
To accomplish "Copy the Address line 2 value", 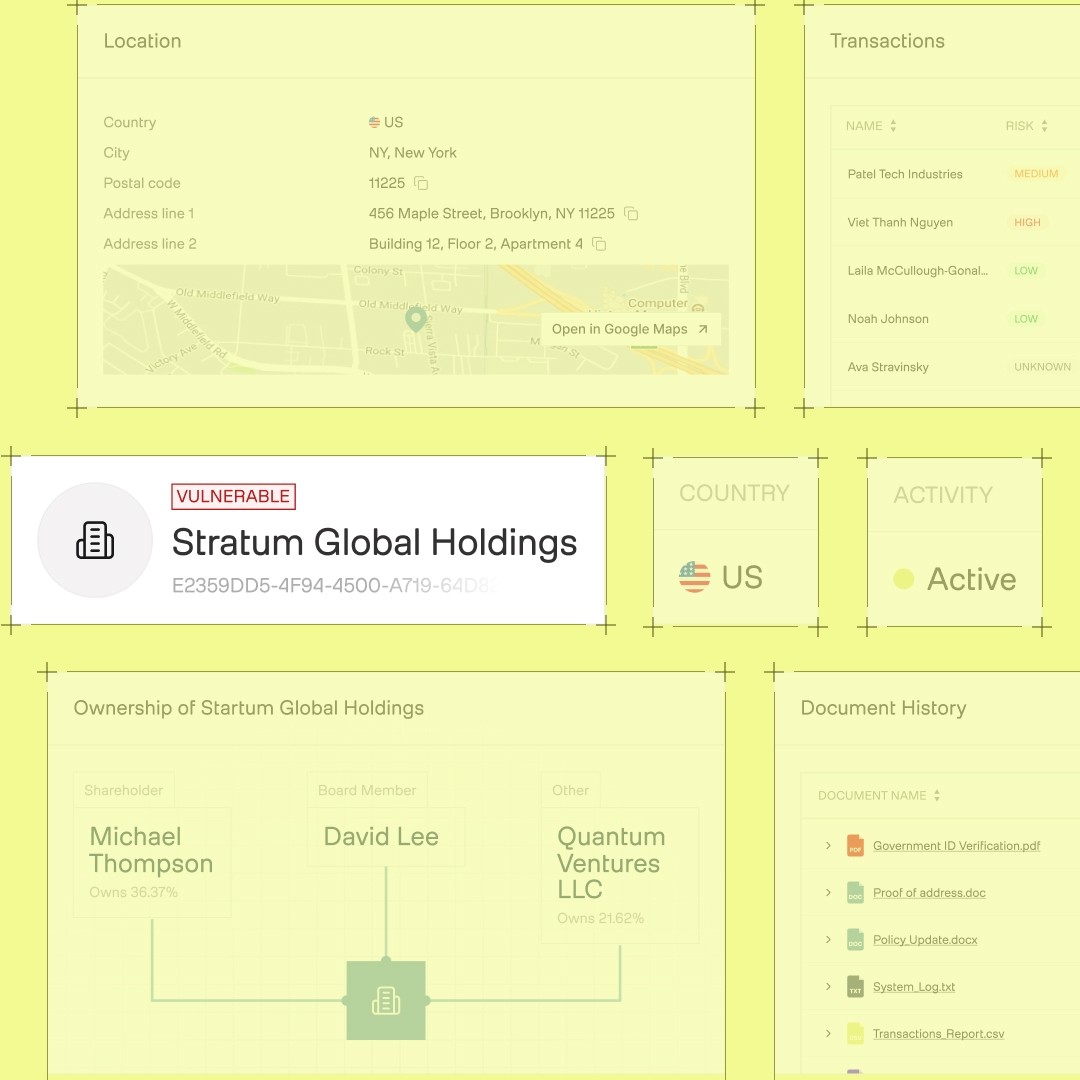I will (599, 244).
